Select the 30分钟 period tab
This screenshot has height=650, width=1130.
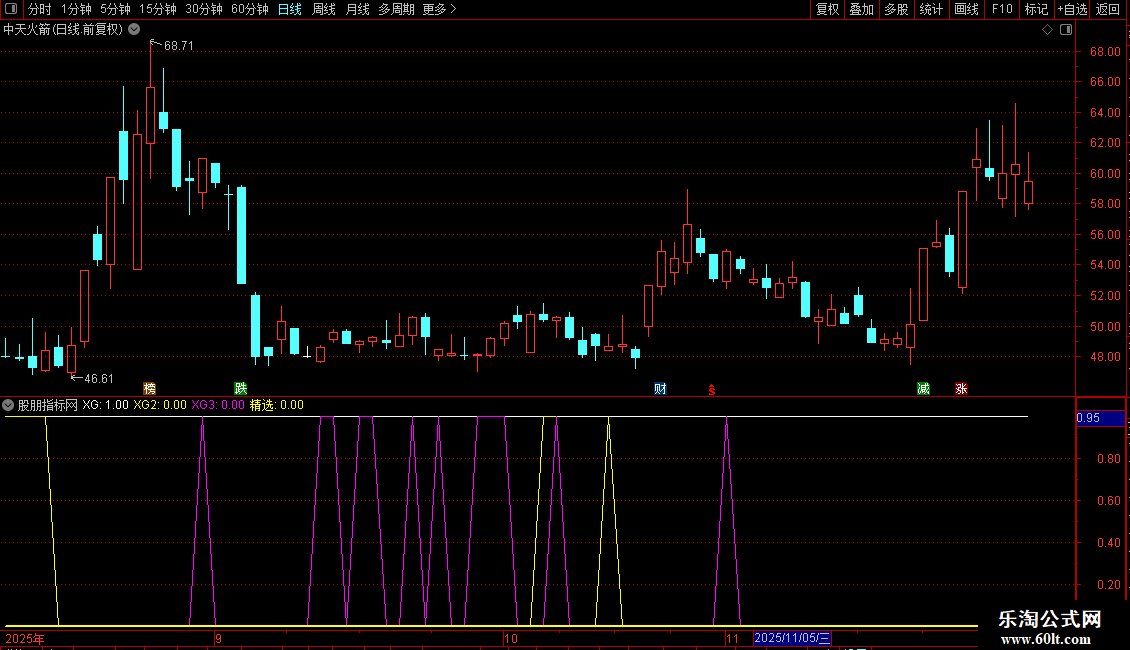click(x=204, y=9)
